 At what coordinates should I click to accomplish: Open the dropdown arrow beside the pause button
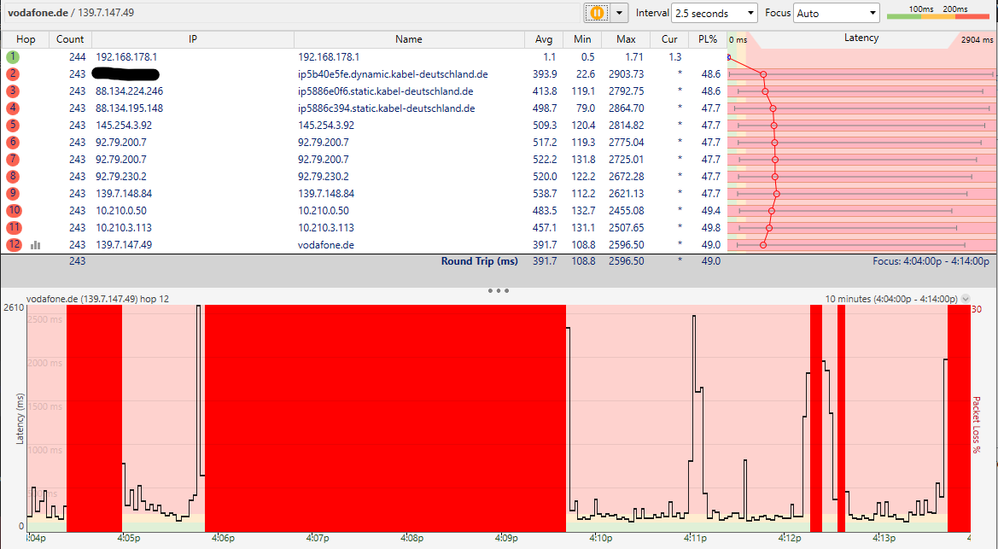619,13
